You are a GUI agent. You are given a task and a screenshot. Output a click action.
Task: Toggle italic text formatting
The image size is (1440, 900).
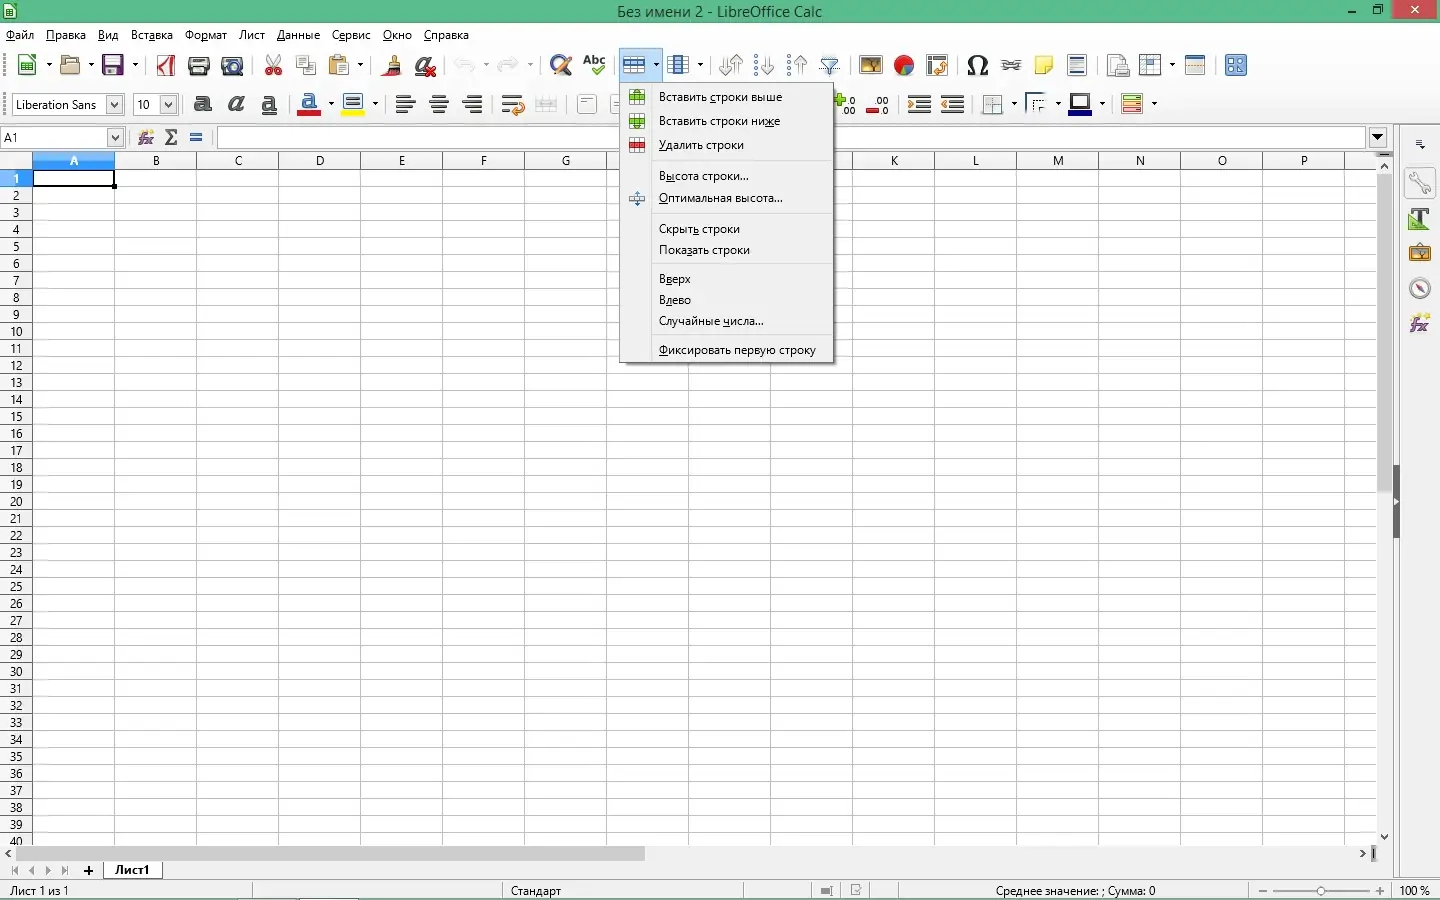[x=236, y=104]
